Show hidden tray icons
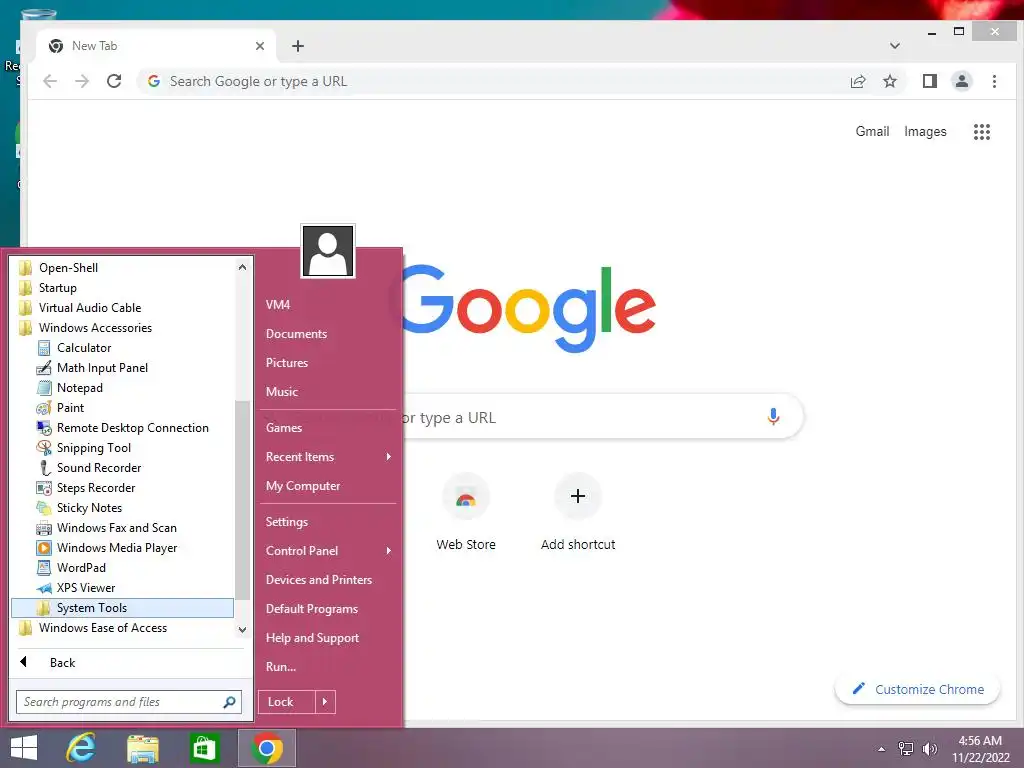Image resolution: width=1024 pixels, height=768 pixels. pyautogui.click(x=882, y=749)
